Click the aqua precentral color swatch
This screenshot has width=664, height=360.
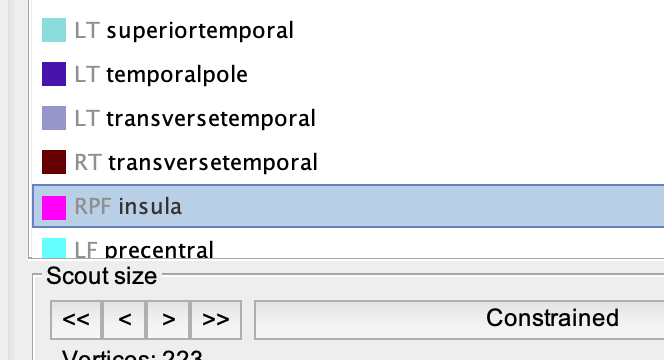tap(54, 248)
